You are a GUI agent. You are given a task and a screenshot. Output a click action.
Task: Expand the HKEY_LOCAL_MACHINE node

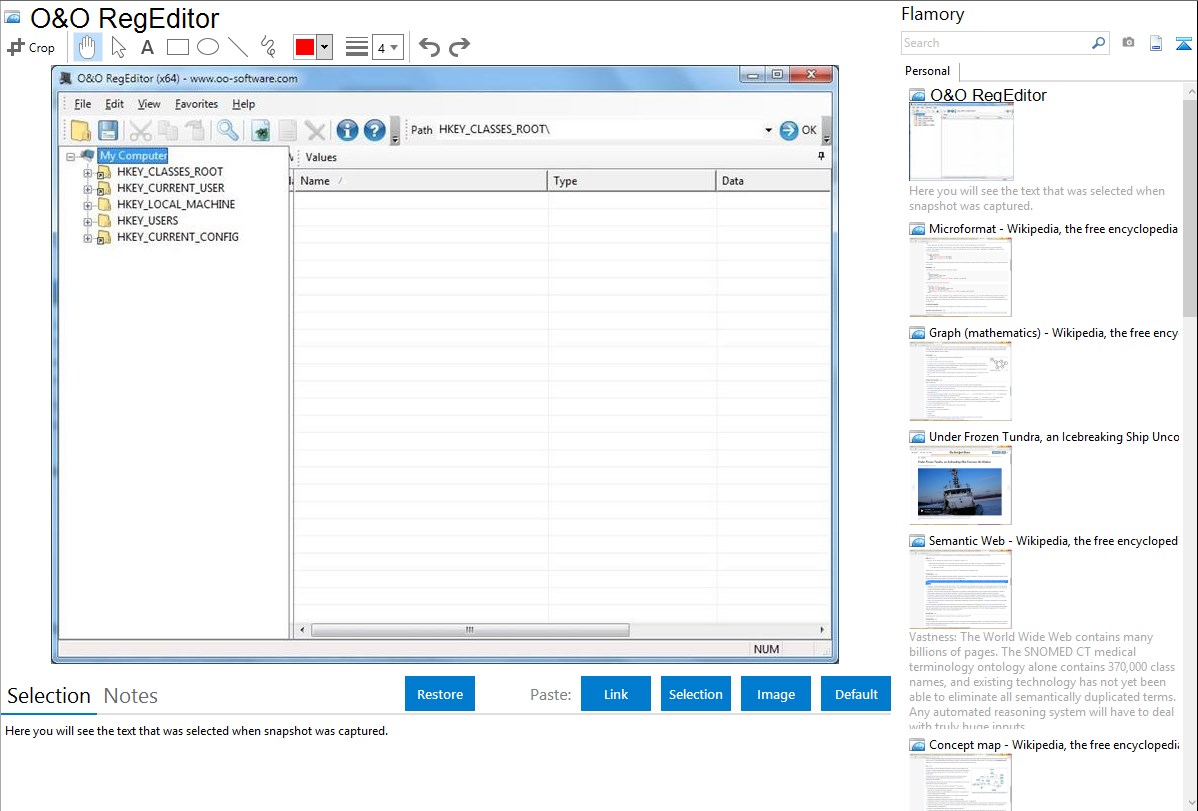point(87,205)
